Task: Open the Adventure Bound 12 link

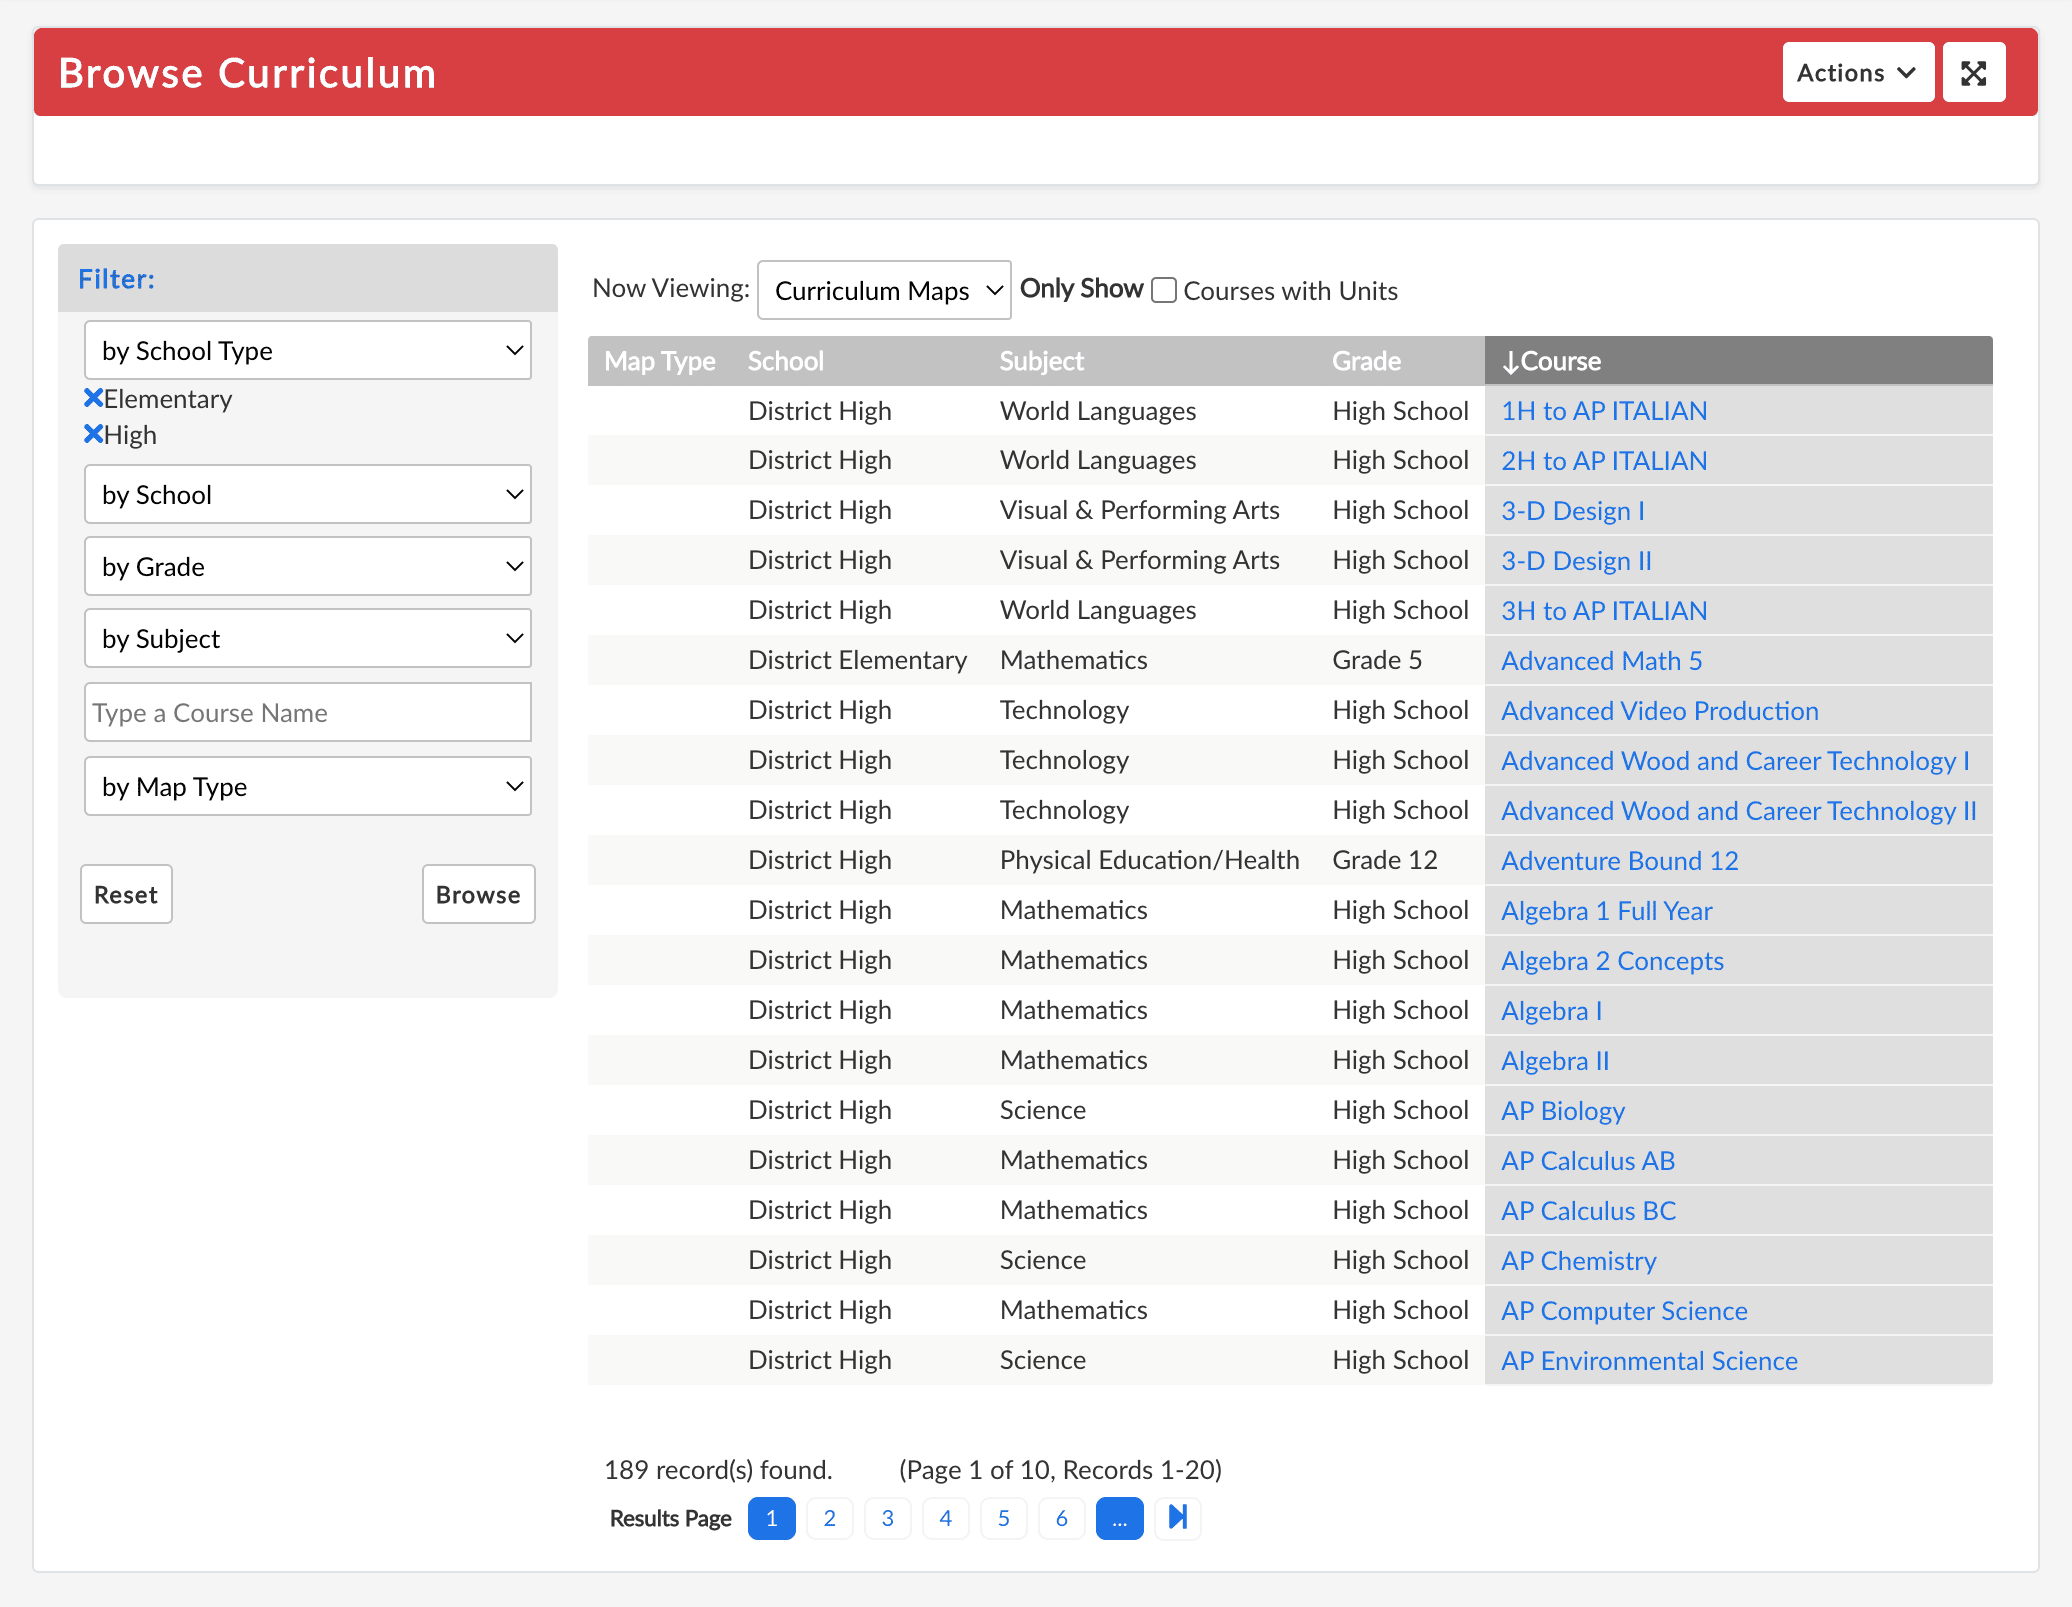Action: 1620,861
